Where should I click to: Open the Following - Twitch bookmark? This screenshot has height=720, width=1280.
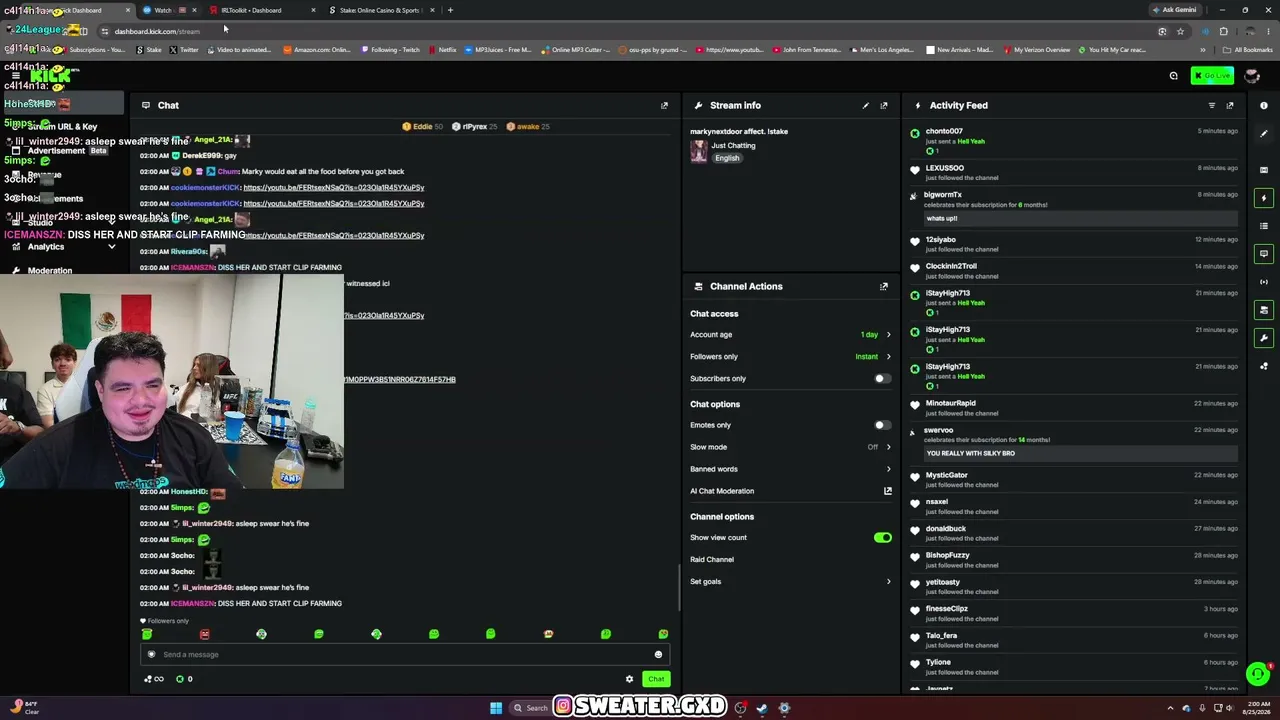[390, 50]
